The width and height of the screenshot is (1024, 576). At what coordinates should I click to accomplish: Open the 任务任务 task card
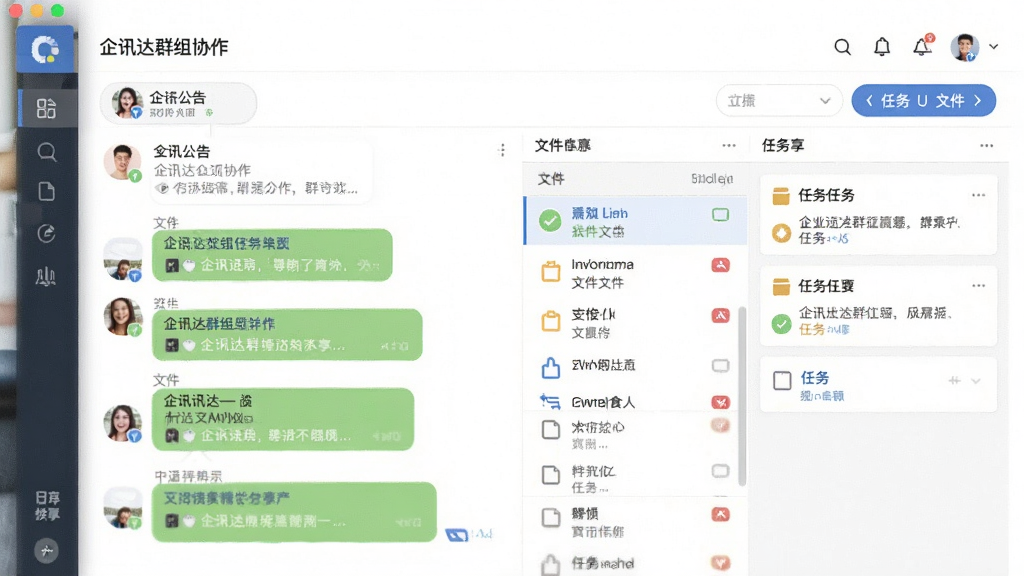click(x=878, y=215)
